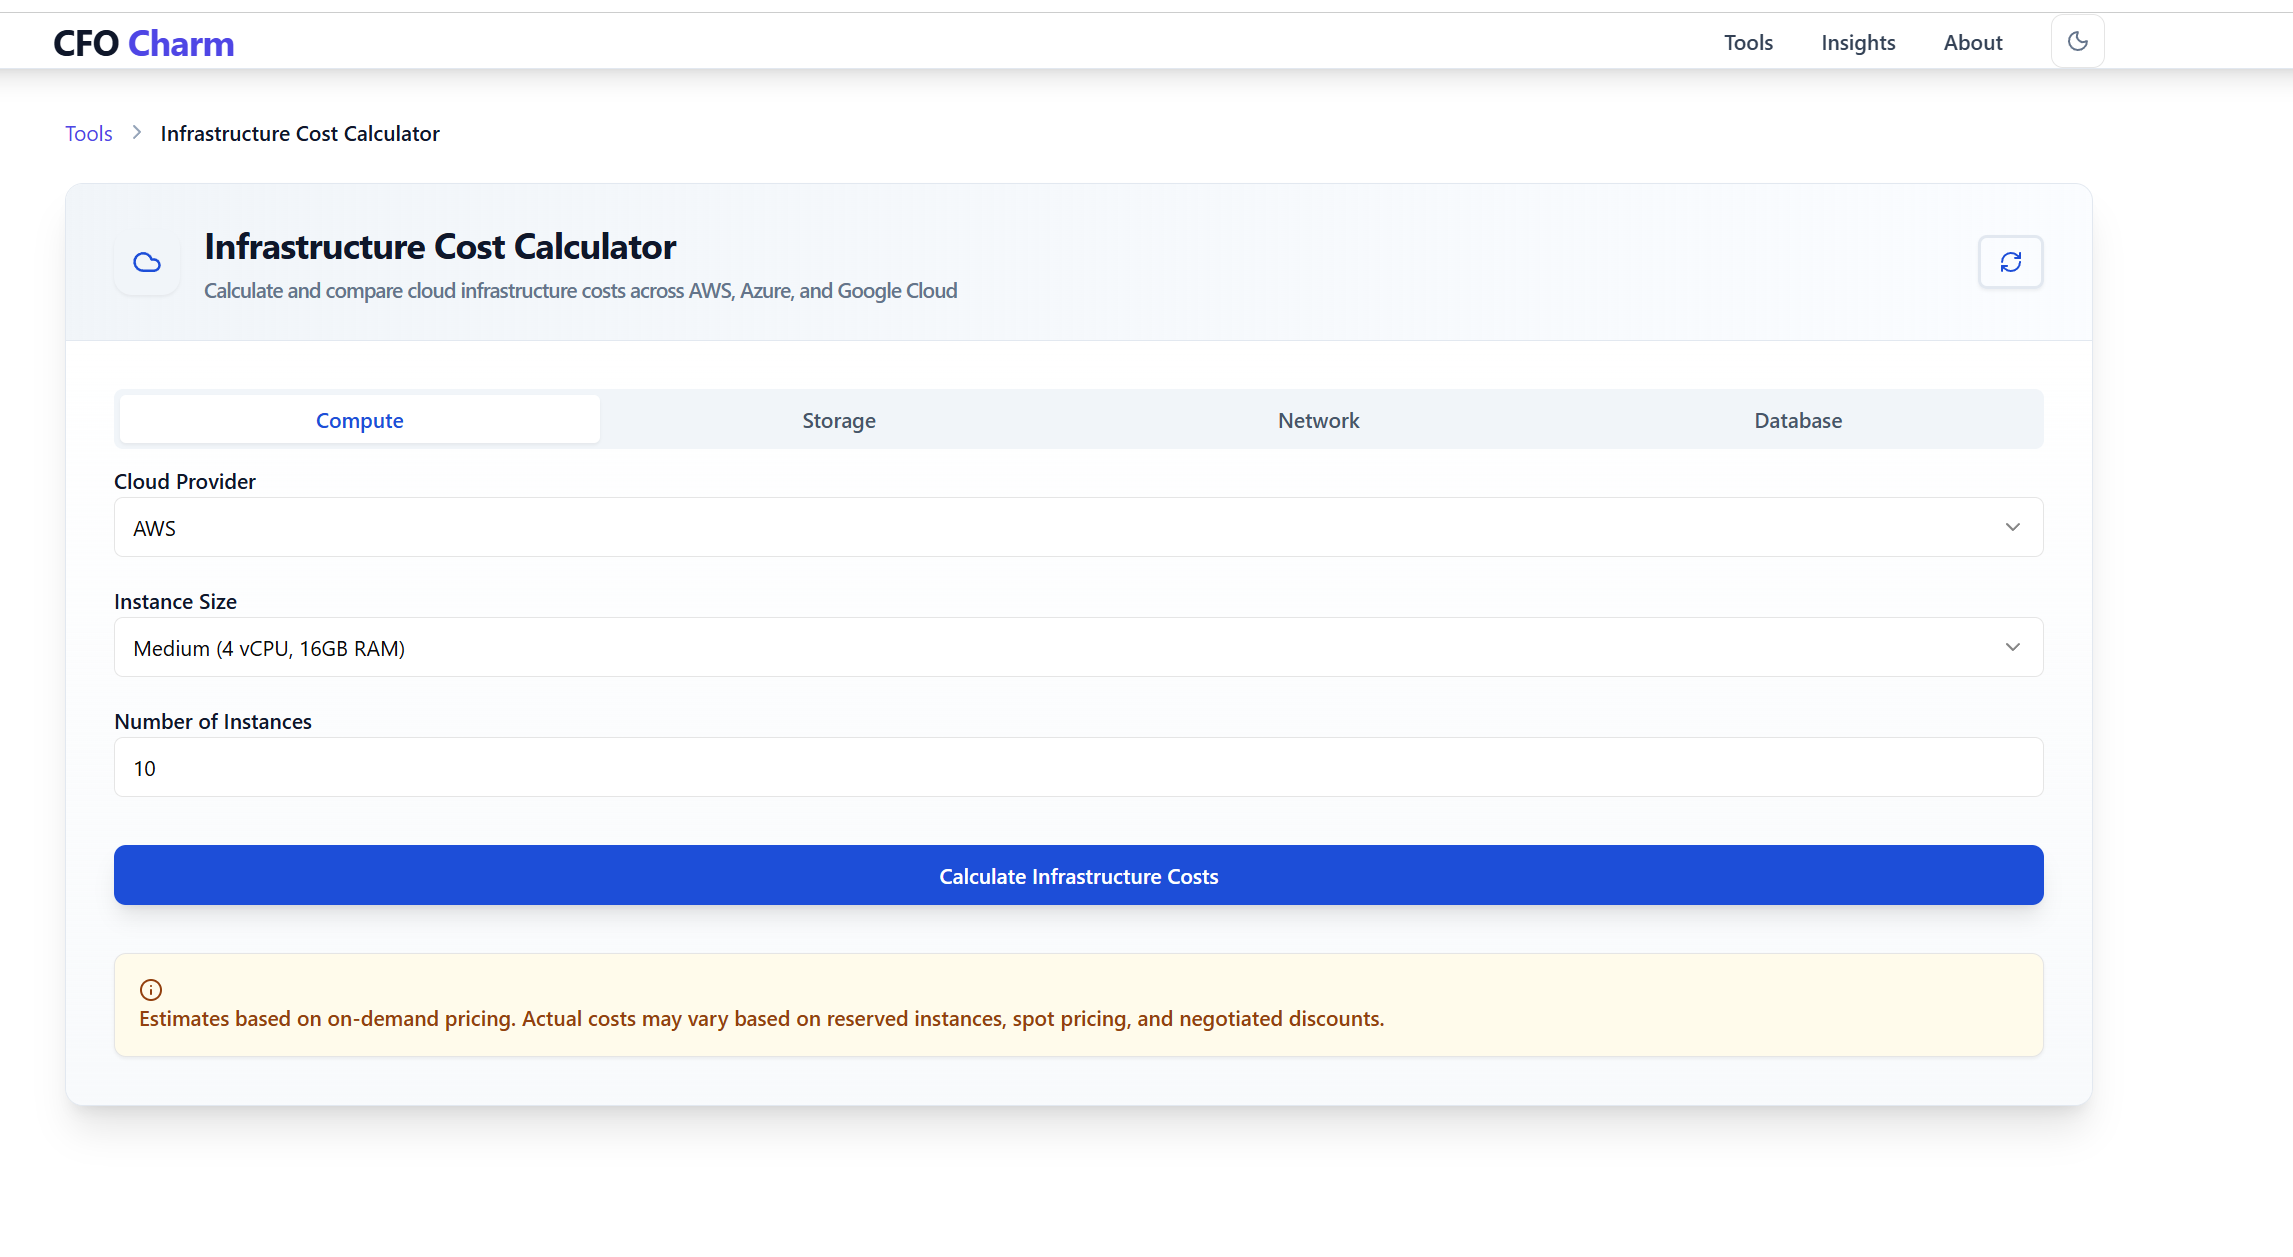Image resolution: width=2293 pixels, height=1257 pixels.
Task: Expand Instance Size dropdown chevron
Action: (2012, 647)
